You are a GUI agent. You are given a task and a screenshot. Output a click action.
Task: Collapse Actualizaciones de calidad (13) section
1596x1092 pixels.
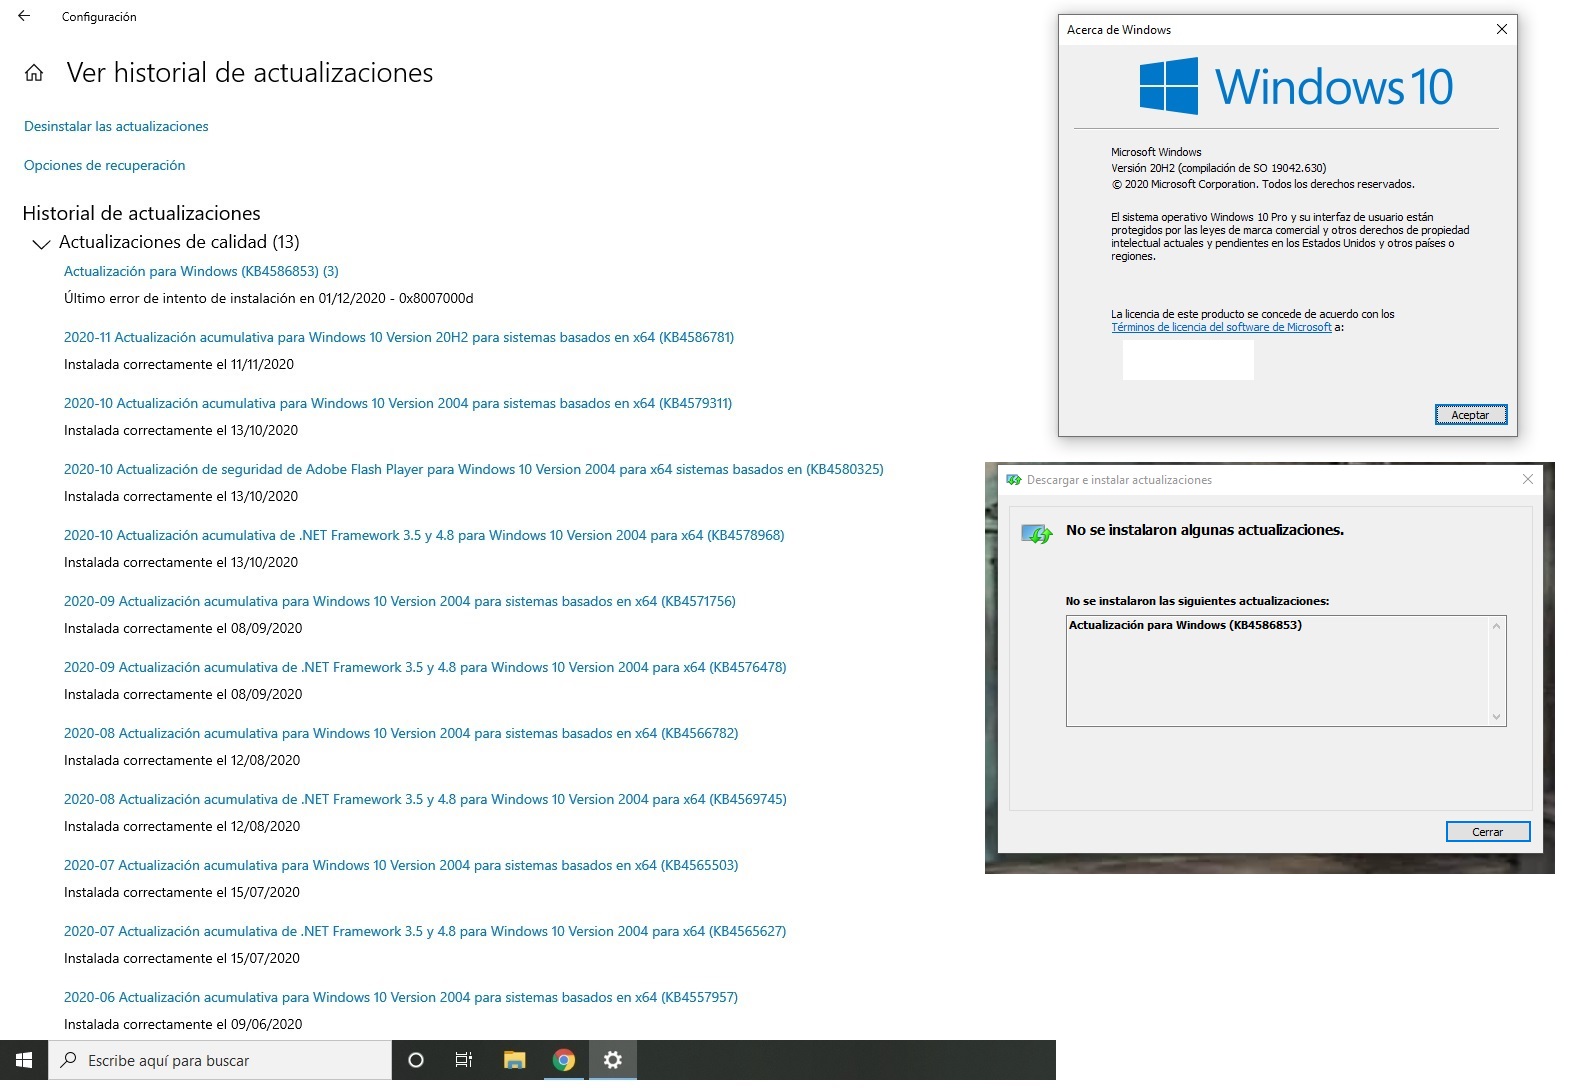click(x=42, y=243)
